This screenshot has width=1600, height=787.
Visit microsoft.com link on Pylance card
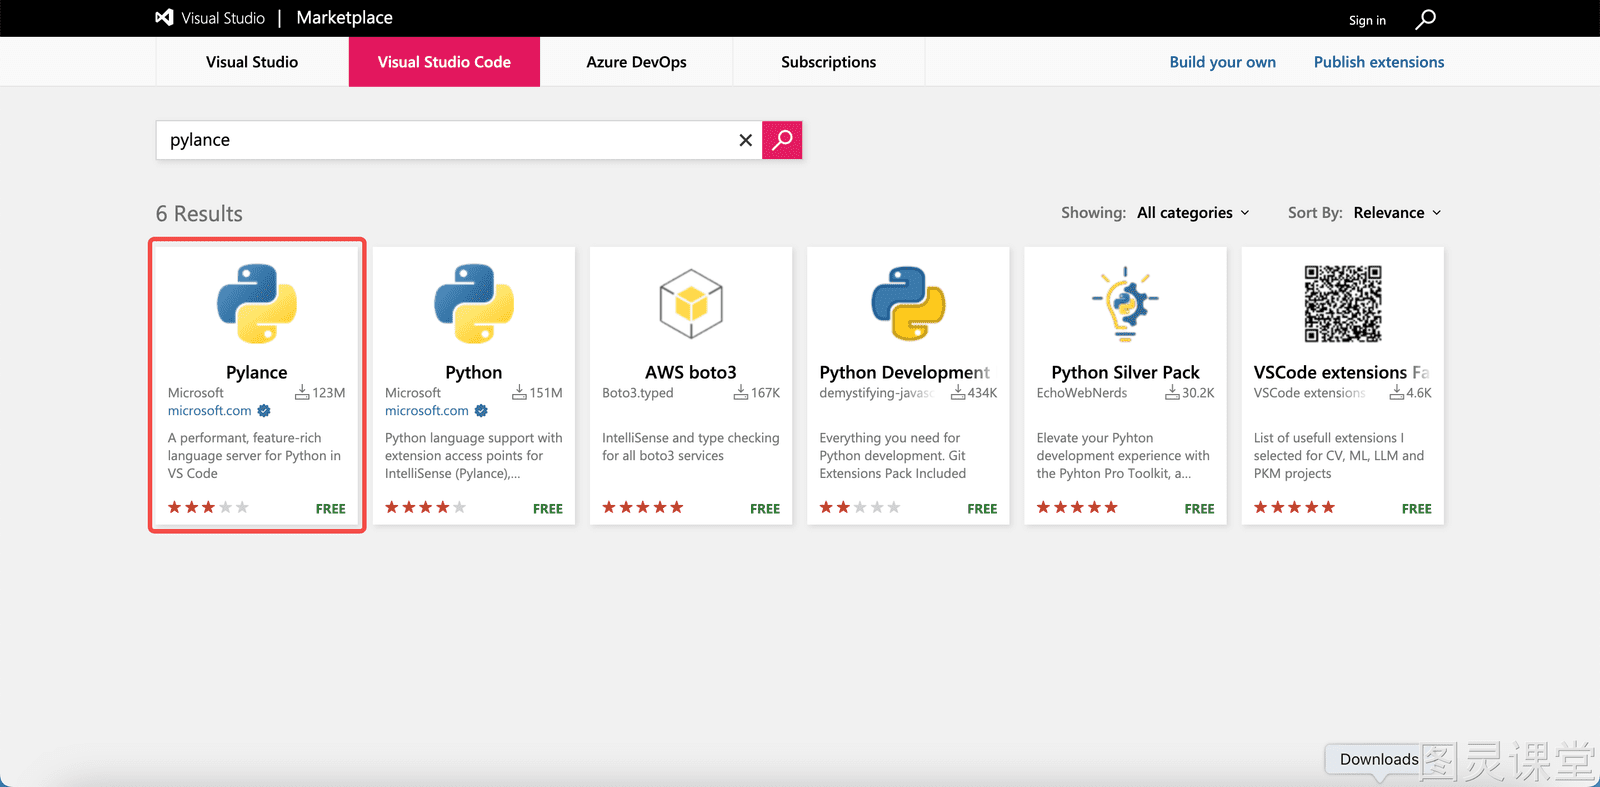point(210,411)
